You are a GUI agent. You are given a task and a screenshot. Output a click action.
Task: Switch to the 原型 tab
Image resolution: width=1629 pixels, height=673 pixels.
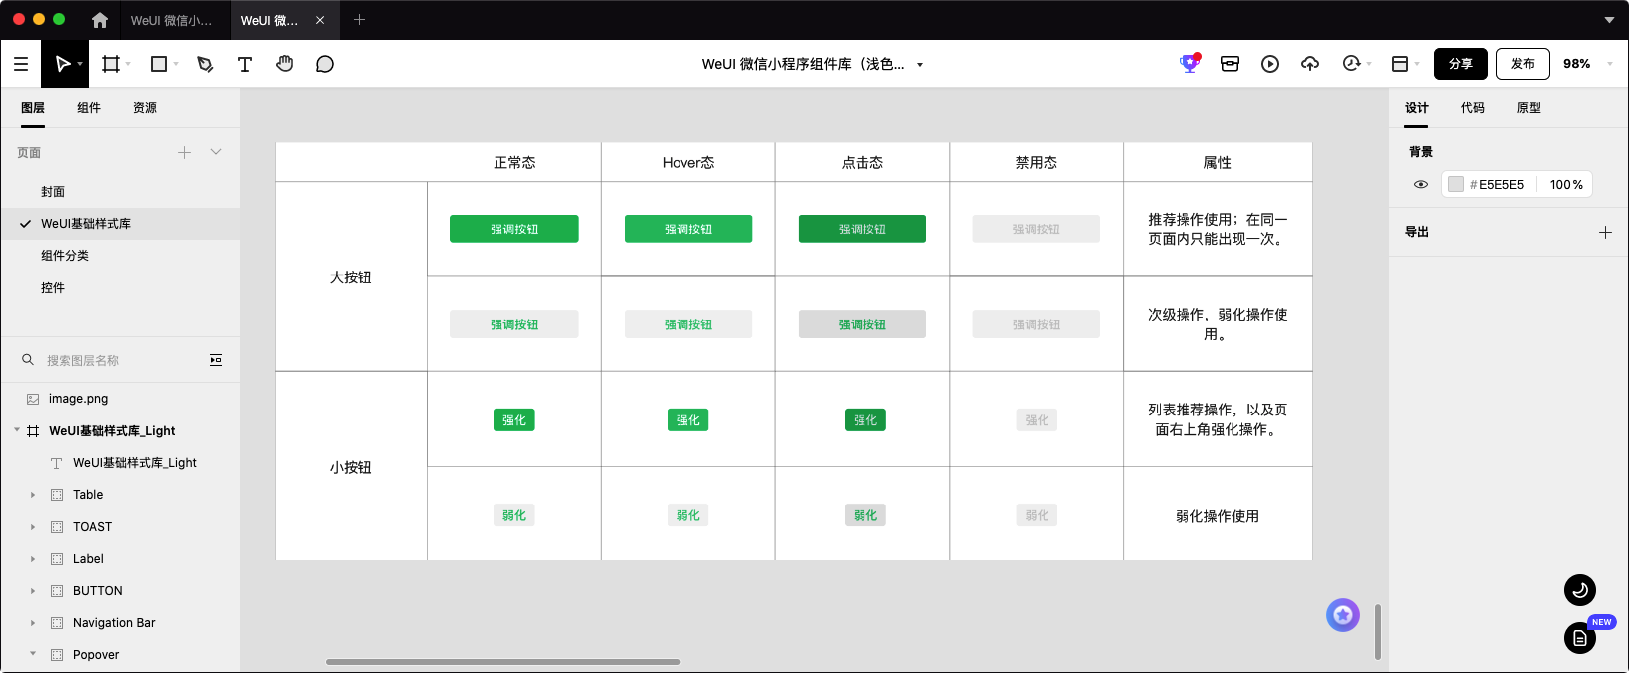(1529, 108)
